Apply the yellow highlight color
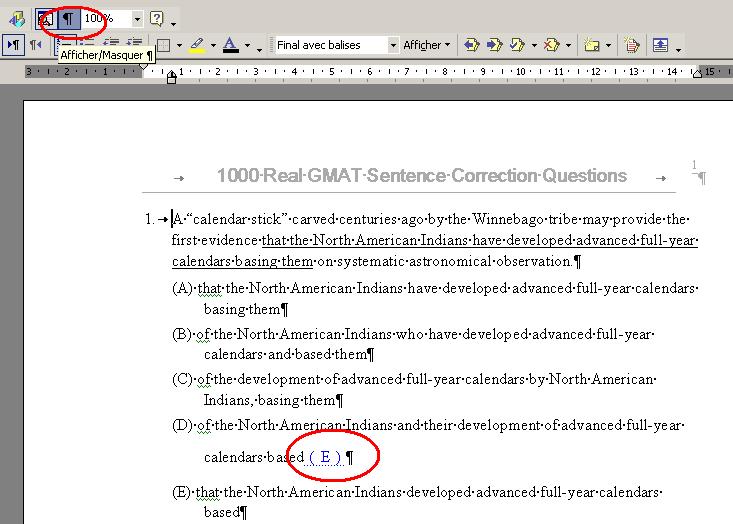 196,45
